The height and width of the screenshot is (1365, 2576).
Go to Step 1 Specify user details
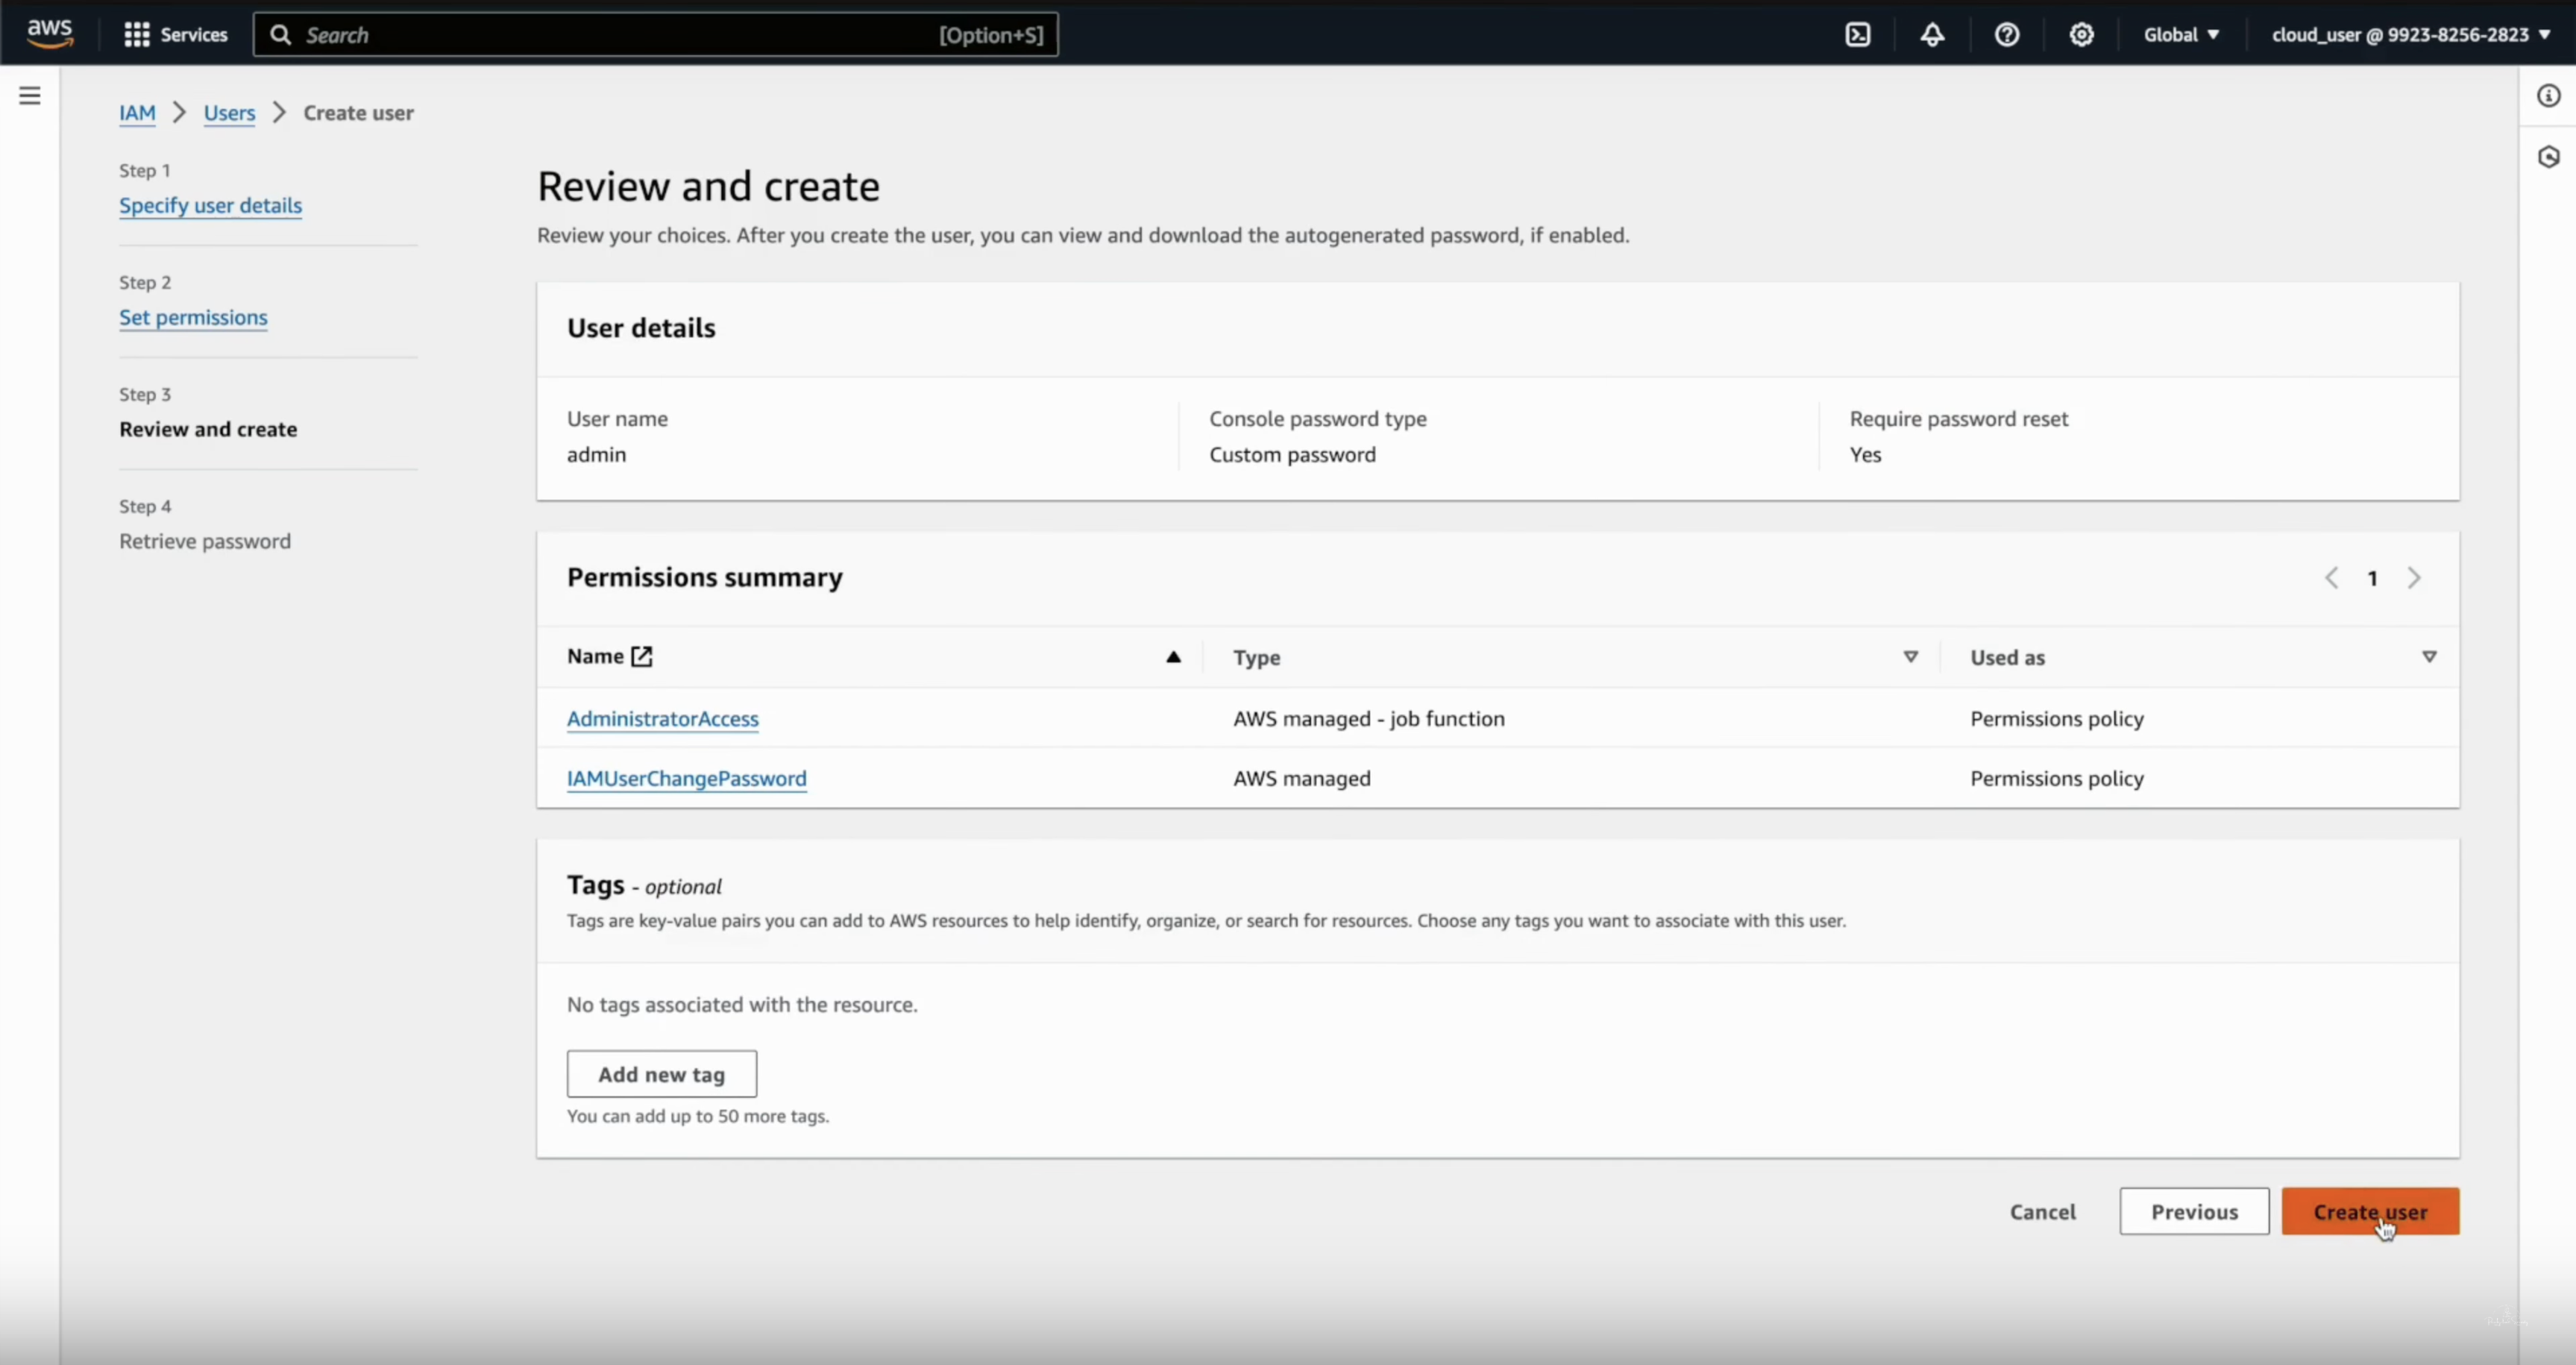(x=210, y=205)
